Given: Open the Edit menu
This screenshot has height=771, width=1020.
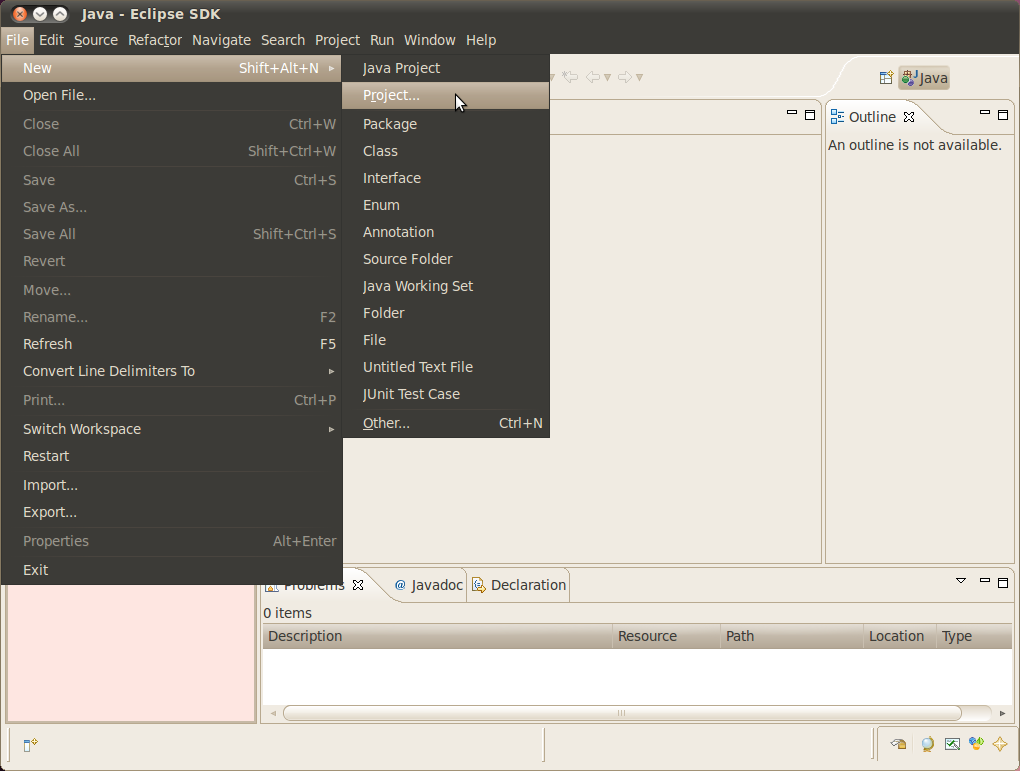Looking at the screenshot, I should point(51,40).
